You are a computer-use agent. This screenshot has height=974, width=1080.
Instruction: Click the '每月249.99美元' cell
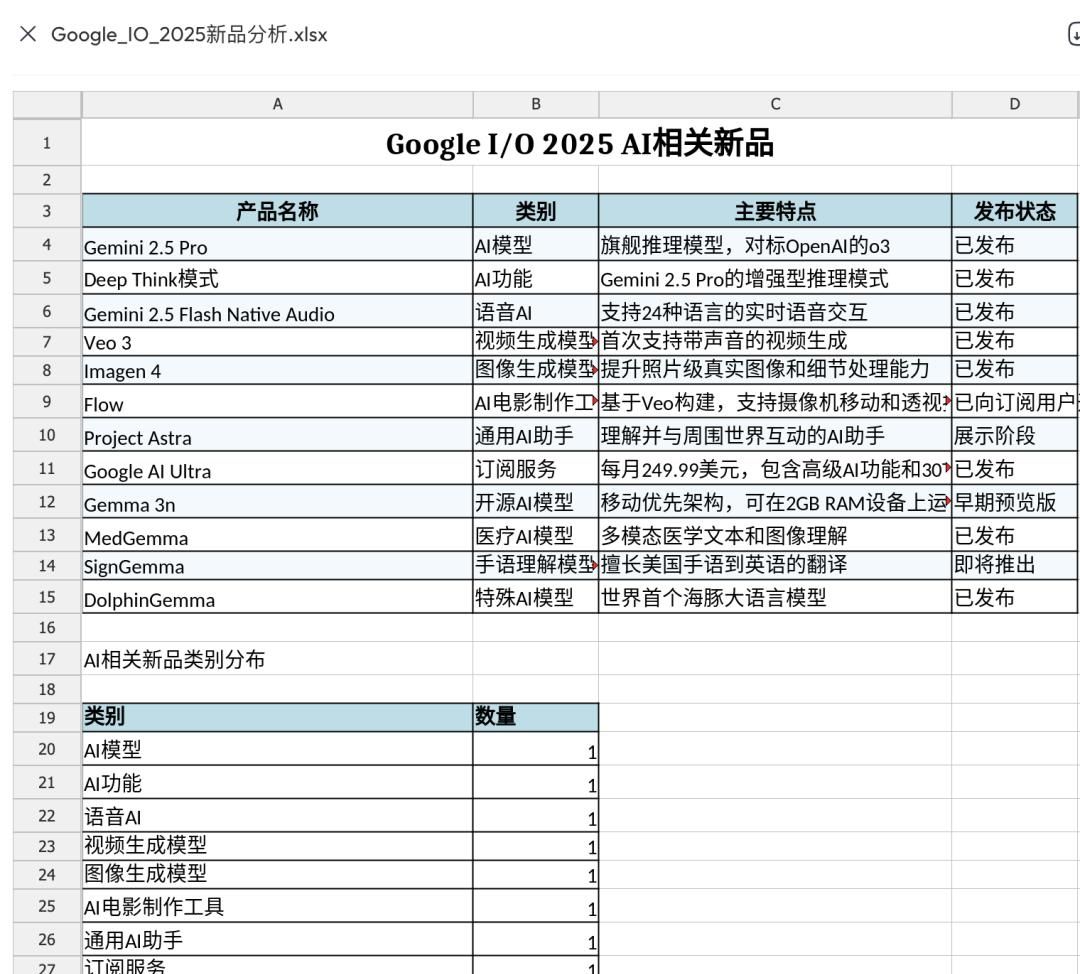coord(775,468)
